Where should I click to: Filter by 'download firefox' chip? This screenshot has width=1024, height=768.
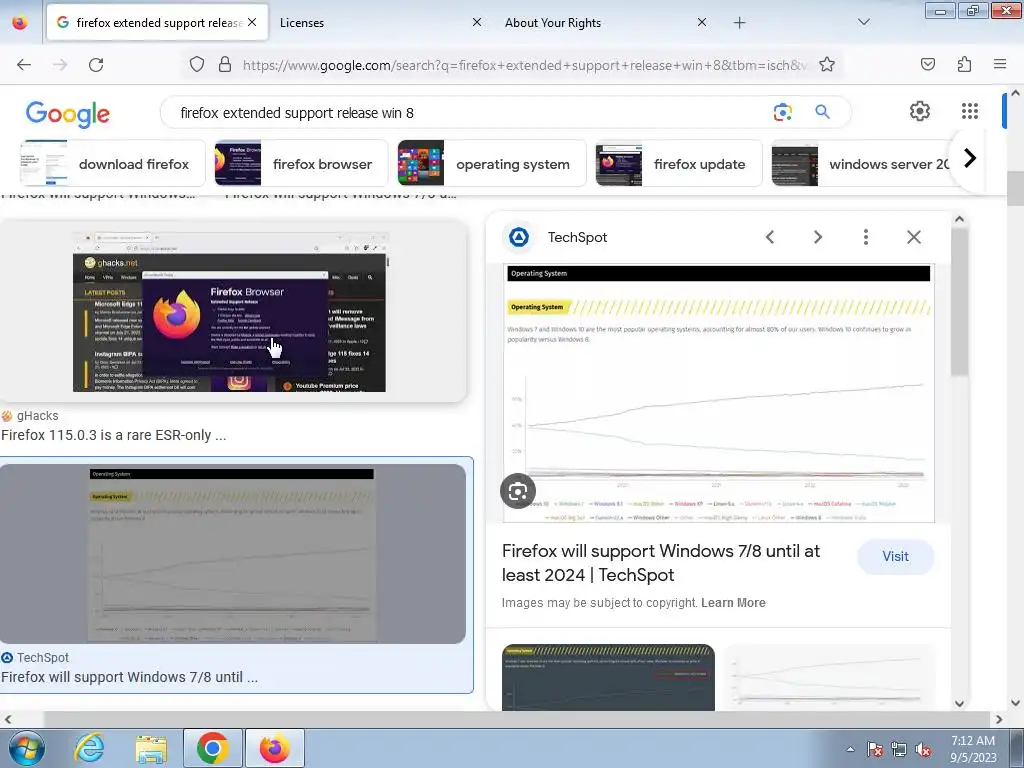(112, 163)
